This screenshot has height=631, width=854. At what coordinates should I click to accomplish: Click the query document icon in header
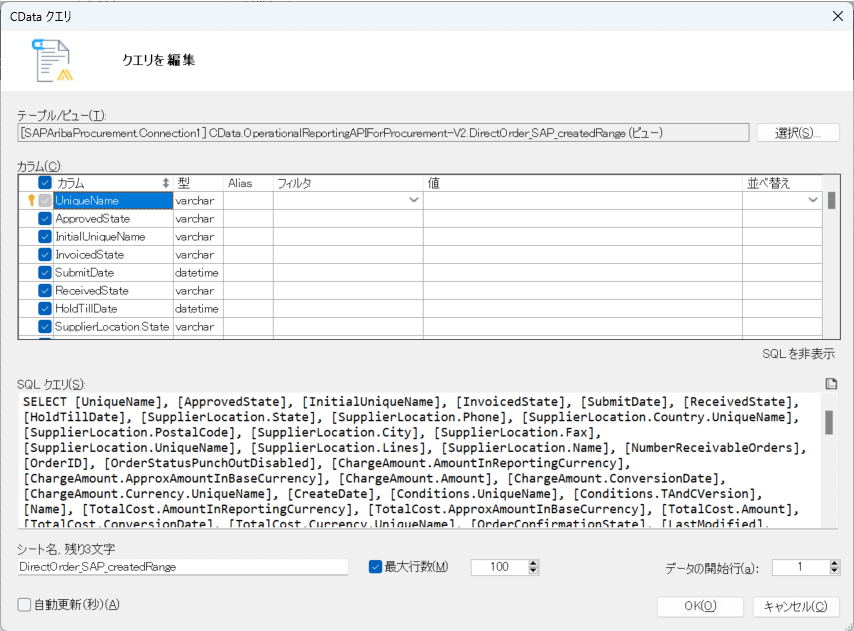coord(53,60)
